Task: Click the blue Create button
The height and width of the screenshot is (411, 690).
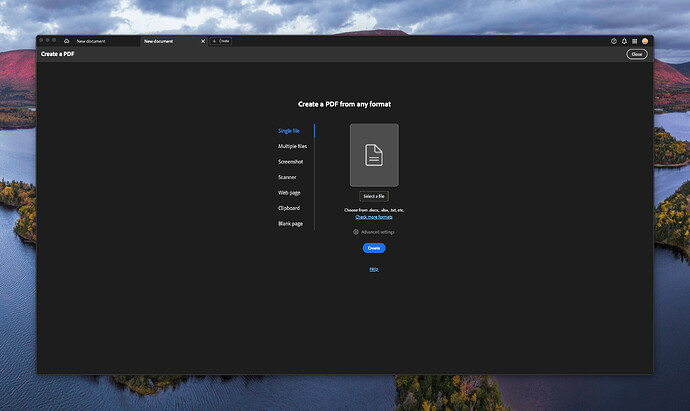Action: [374, 248]
